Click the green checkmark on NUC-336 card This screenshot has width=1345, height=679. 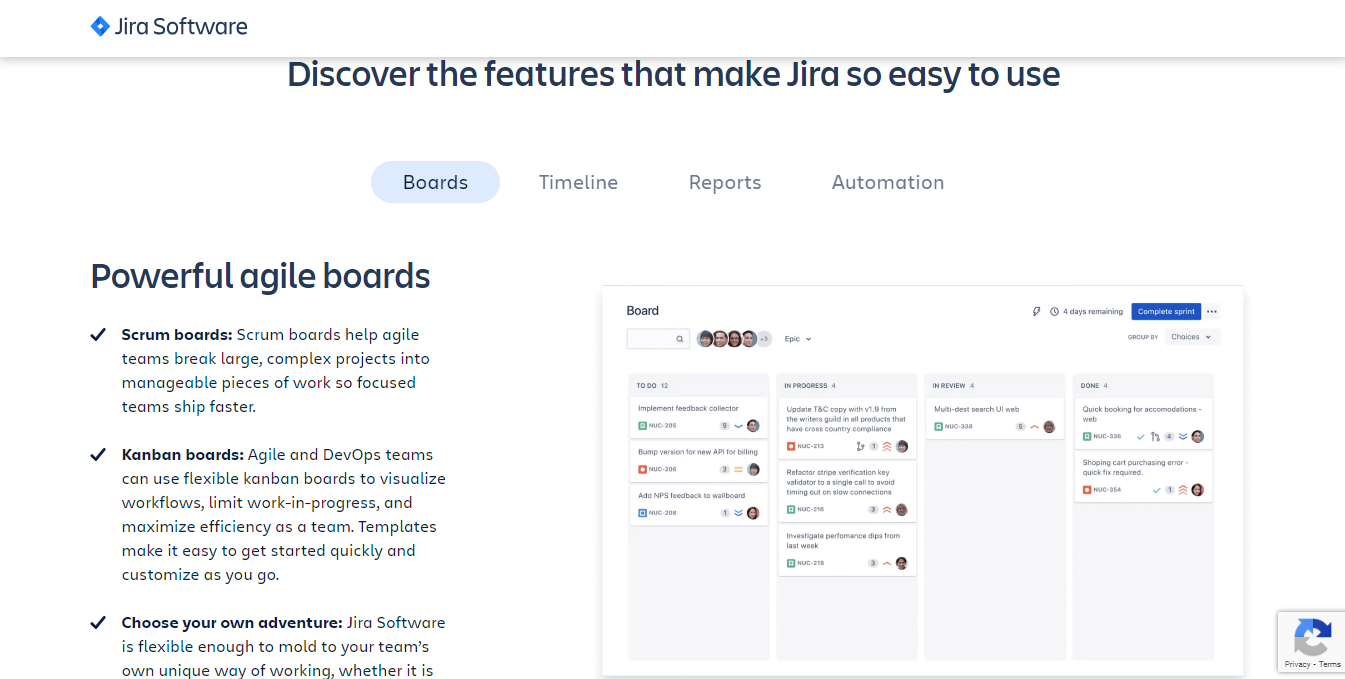[x=1141, y=436]
